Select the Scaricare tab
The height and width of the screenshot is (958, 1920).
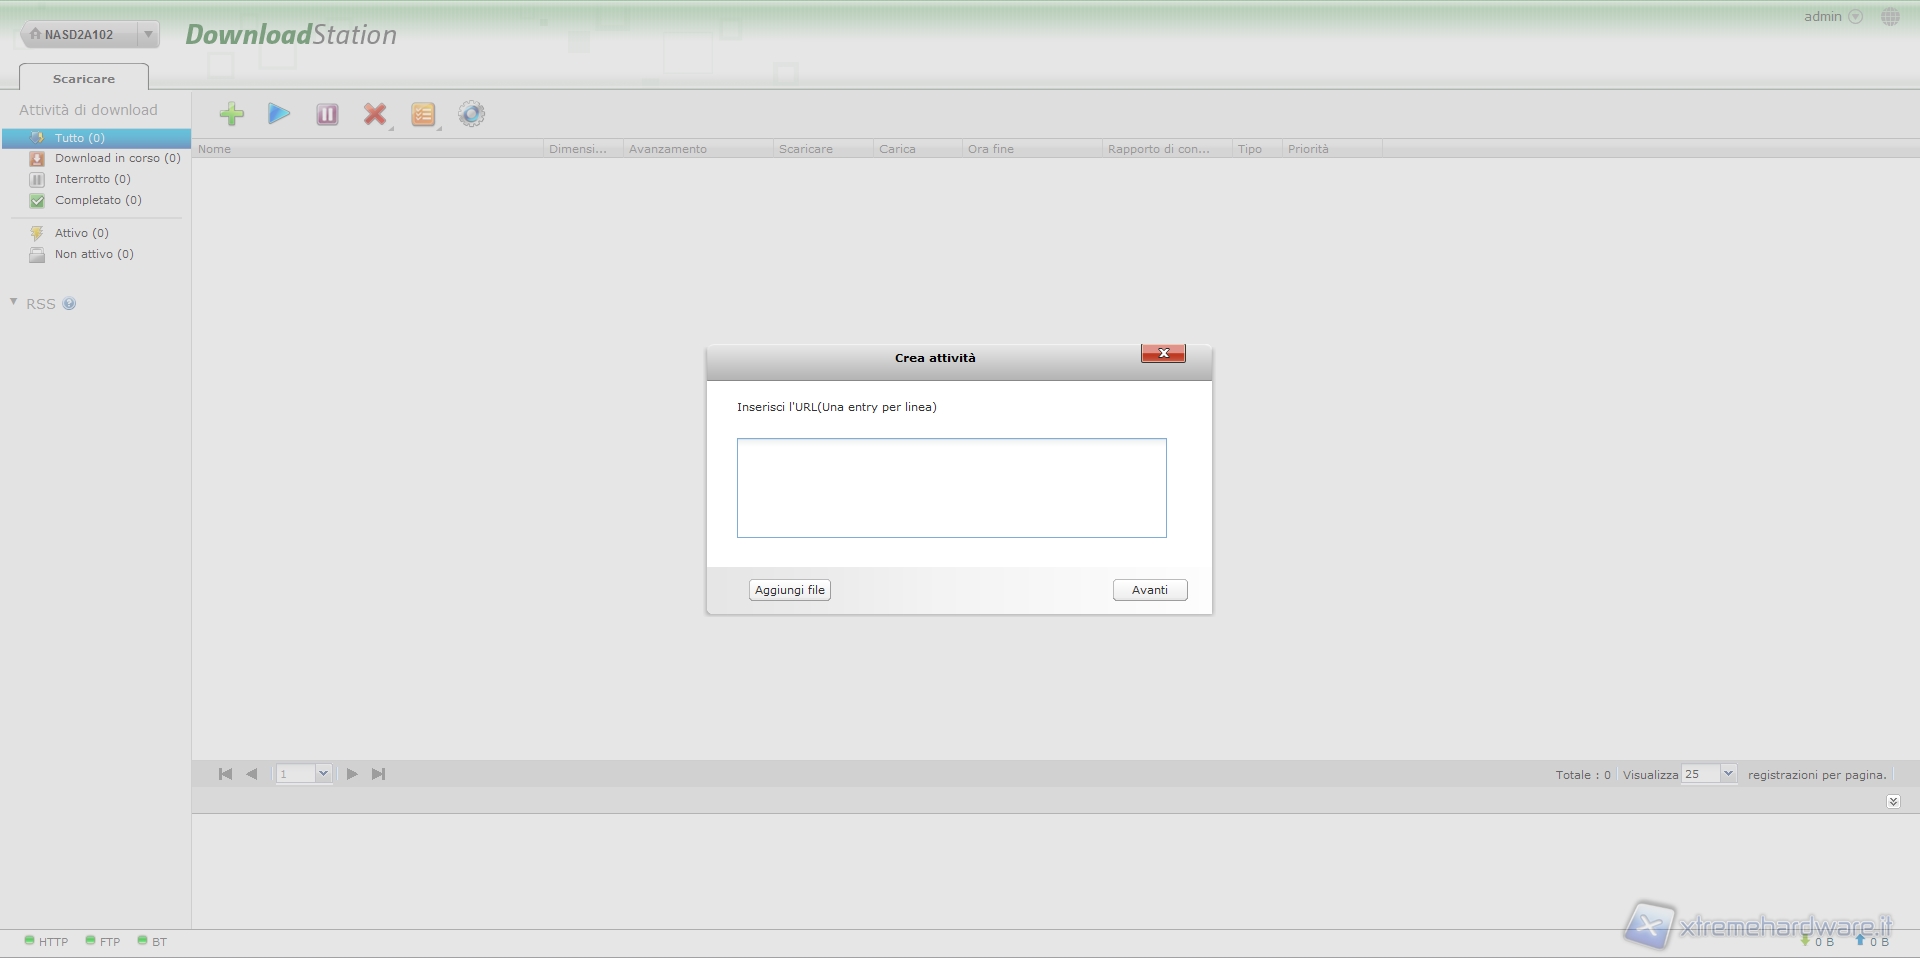[x=84, y=78]
